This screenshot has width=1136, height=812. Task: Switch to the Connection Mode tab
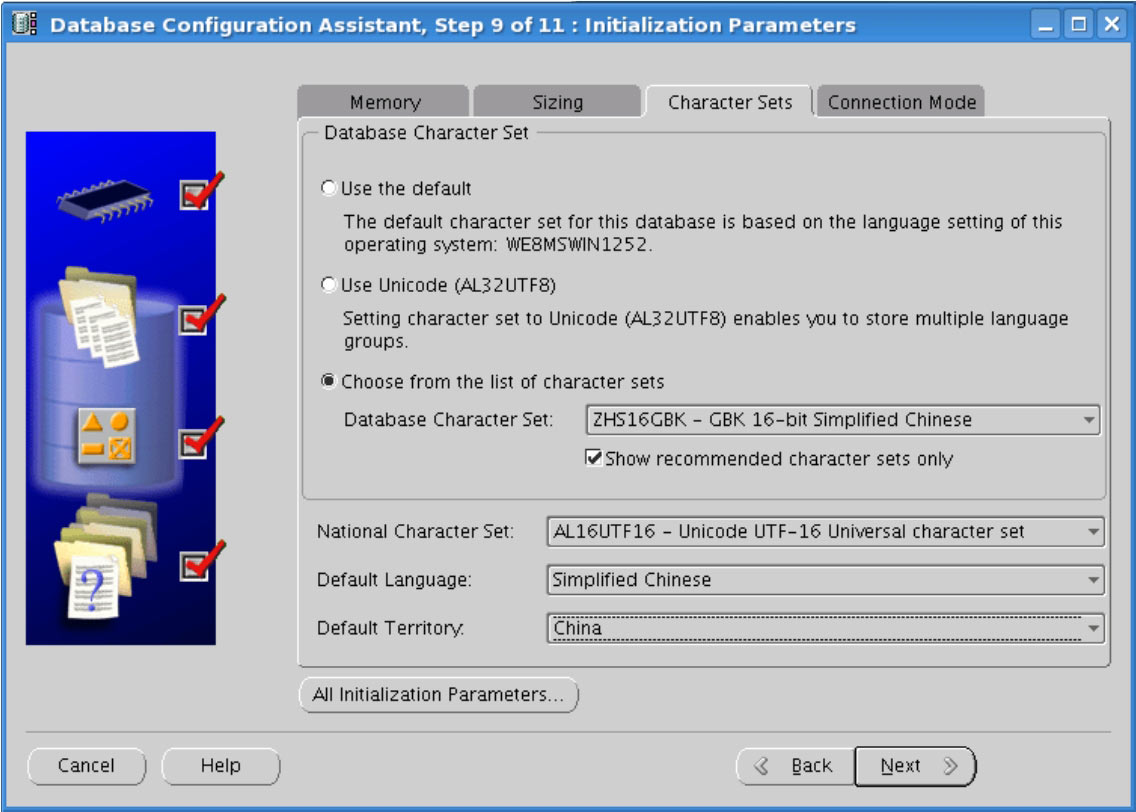click(901, 102)
